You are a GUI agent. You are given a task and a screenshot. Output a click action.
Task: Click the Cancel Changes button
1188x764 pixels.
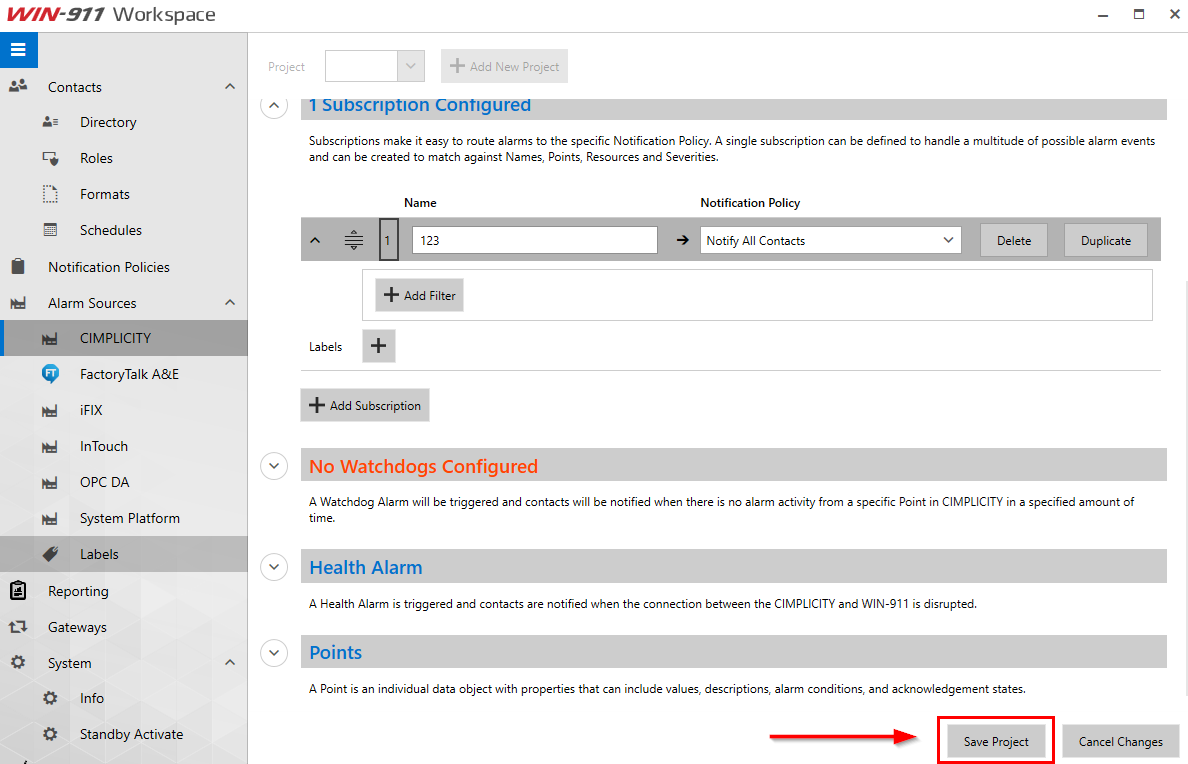(x=1121, y=741)
